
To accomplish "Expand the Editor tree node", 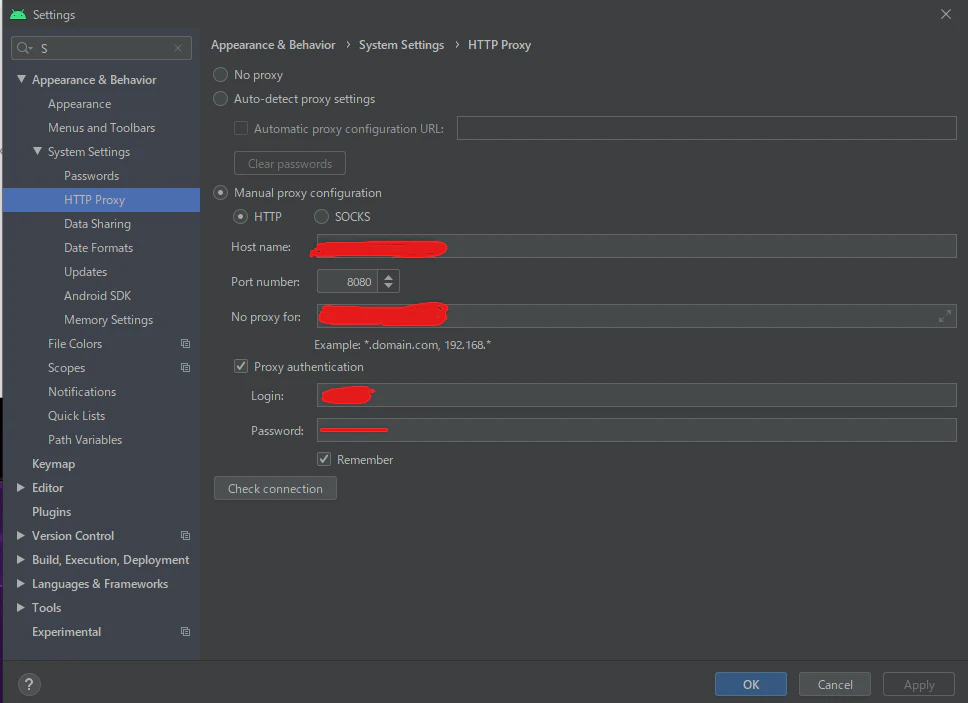I will click(21, 488).
